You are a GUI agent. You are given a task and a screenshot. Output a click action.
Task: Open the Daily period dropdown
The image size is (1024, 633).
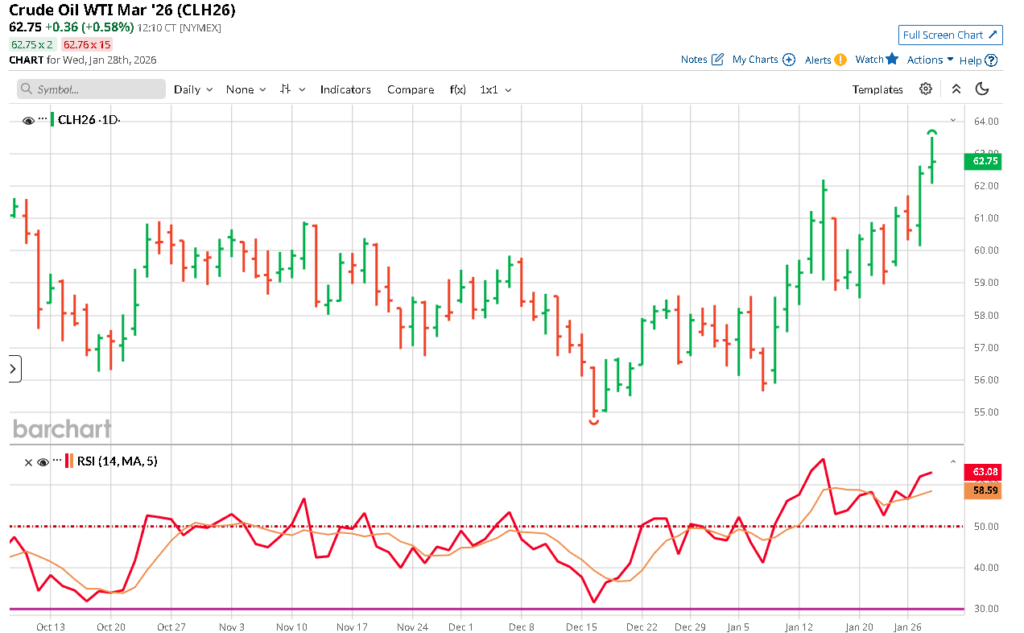tap(193, 89)
